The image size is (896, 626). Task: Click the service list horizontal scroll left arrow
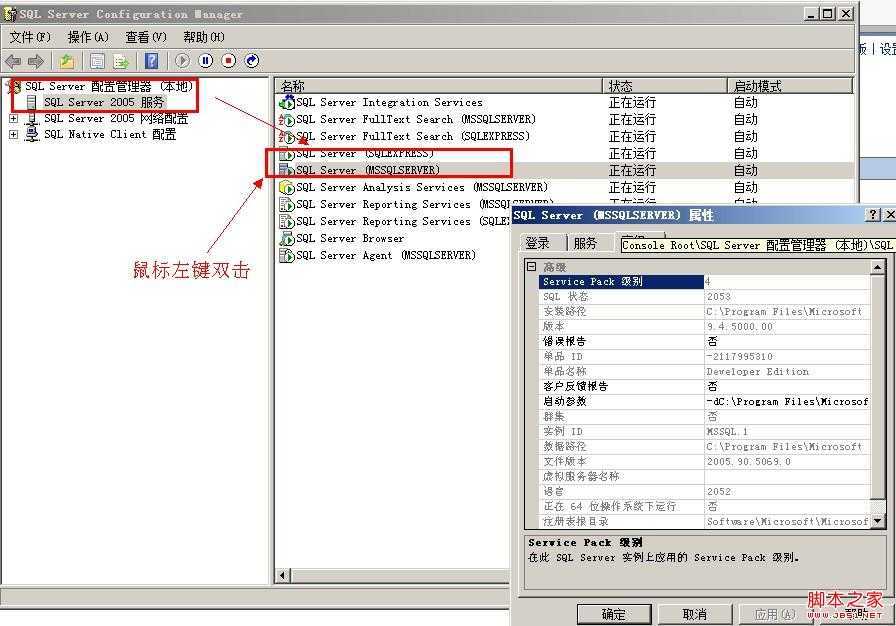(x=283, y=575)
